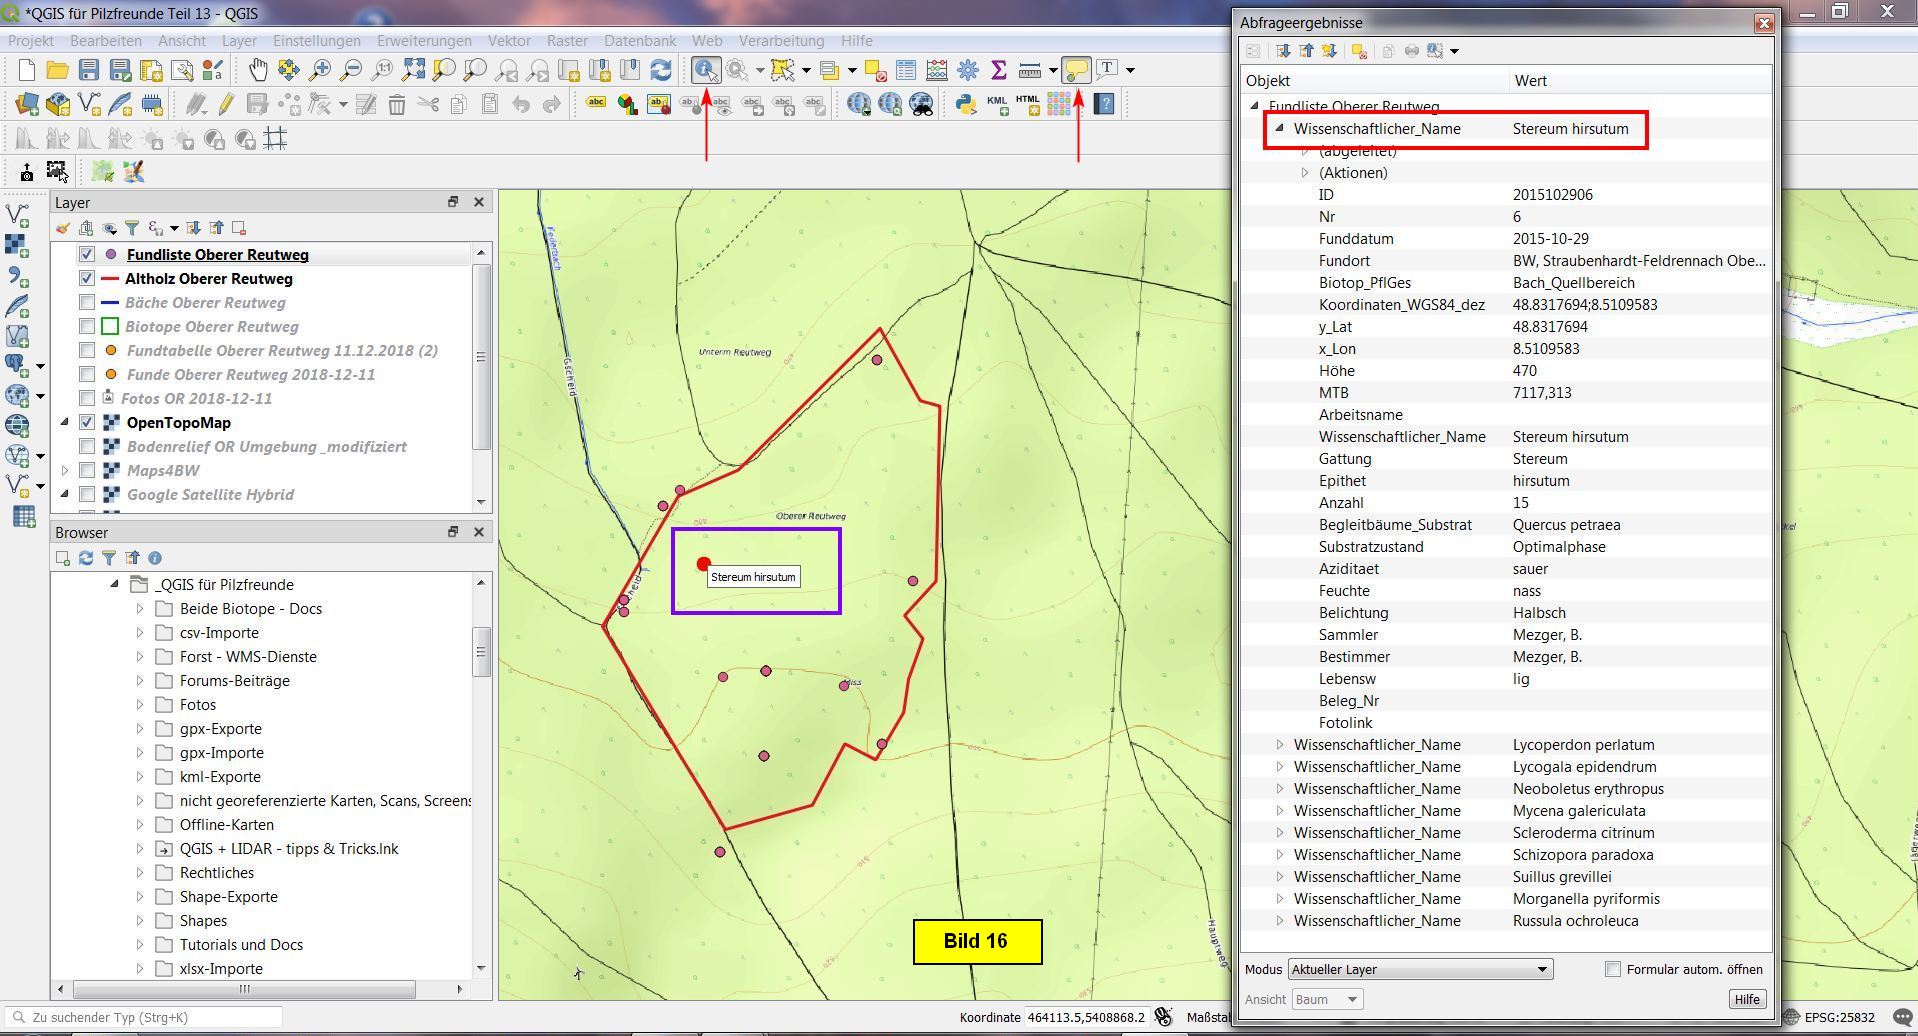
Task: Check 'Formular autom. öffnen' checkbox
Action: (x=1612, y=969)
